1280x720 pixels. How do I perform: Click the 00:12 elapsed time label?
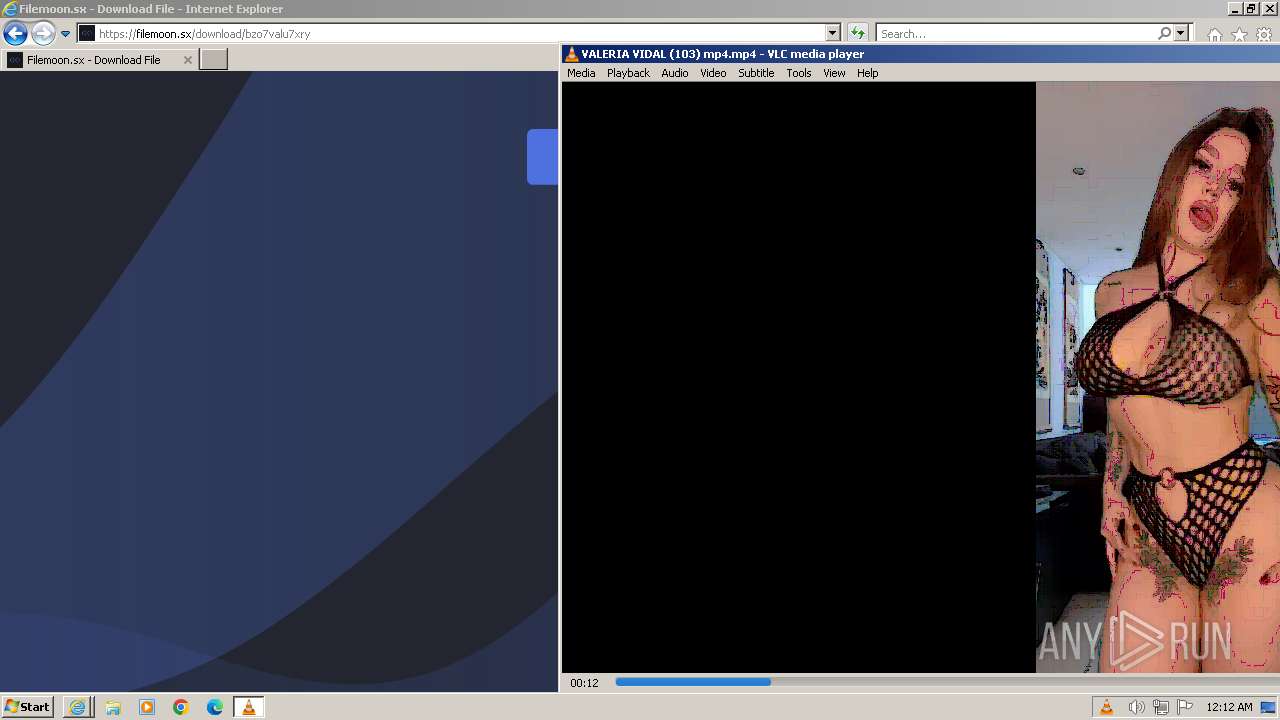pyautogui.click(x=584, y=683)
